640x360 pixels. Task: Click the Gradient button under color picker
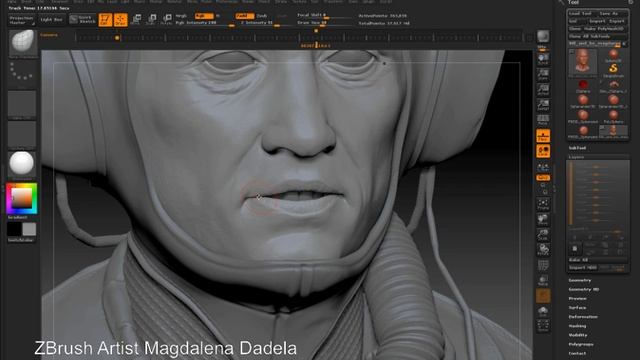point(18,218)
